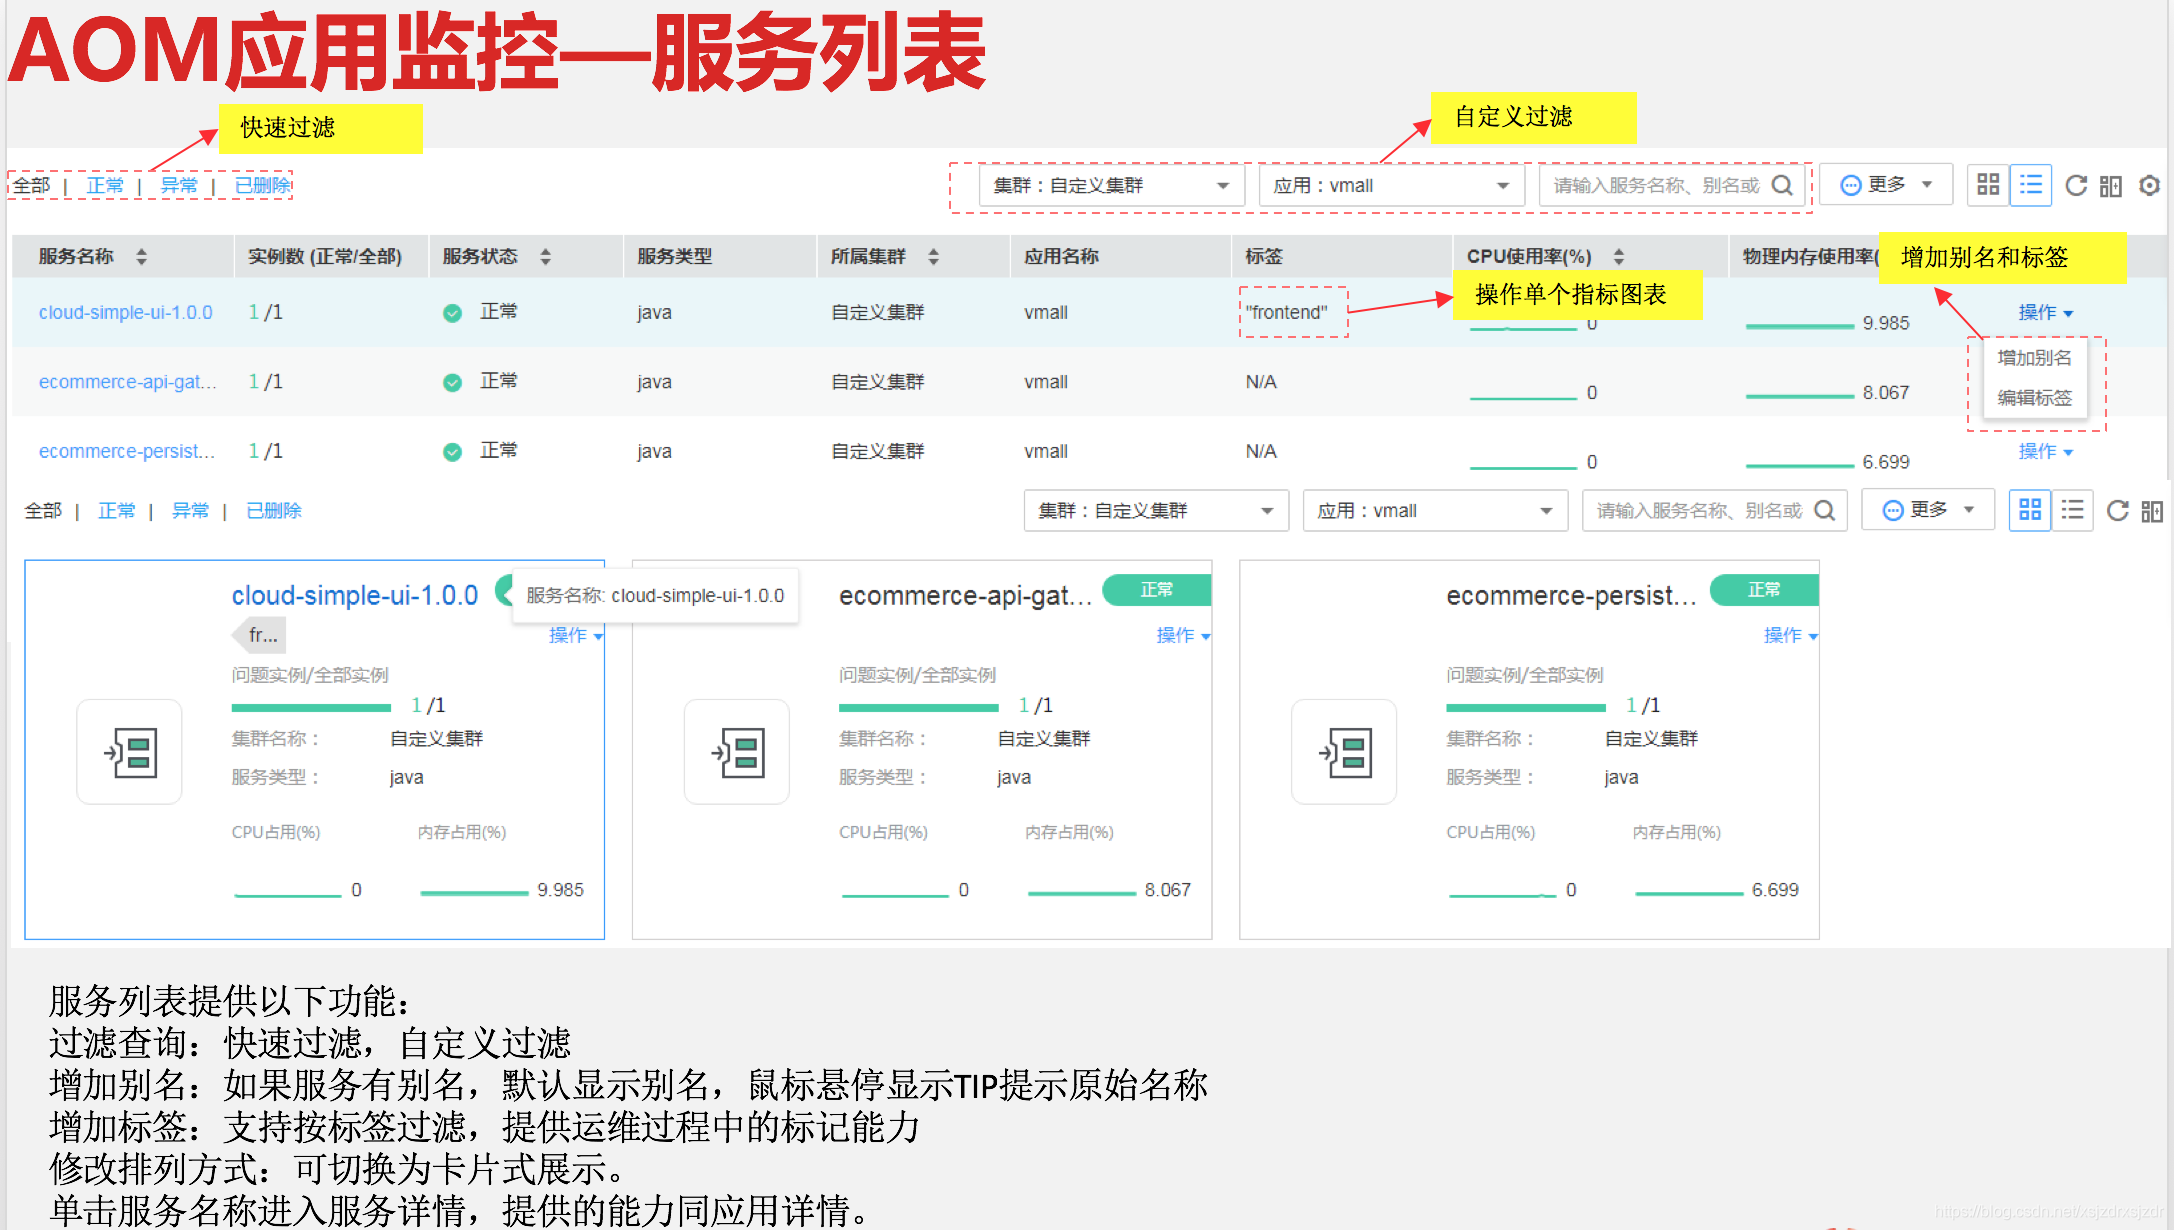Open ecommerce-api-gat... service link in table
This screenshot has width=2174, height=1230.
127,382
